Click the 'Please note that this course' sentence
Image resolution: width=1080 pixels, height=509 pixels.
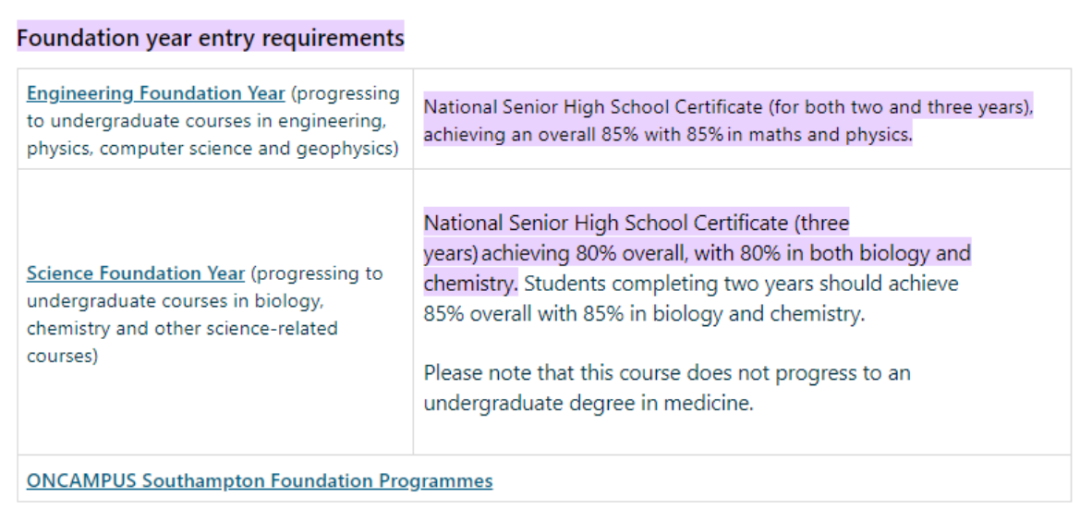[667, 373]
